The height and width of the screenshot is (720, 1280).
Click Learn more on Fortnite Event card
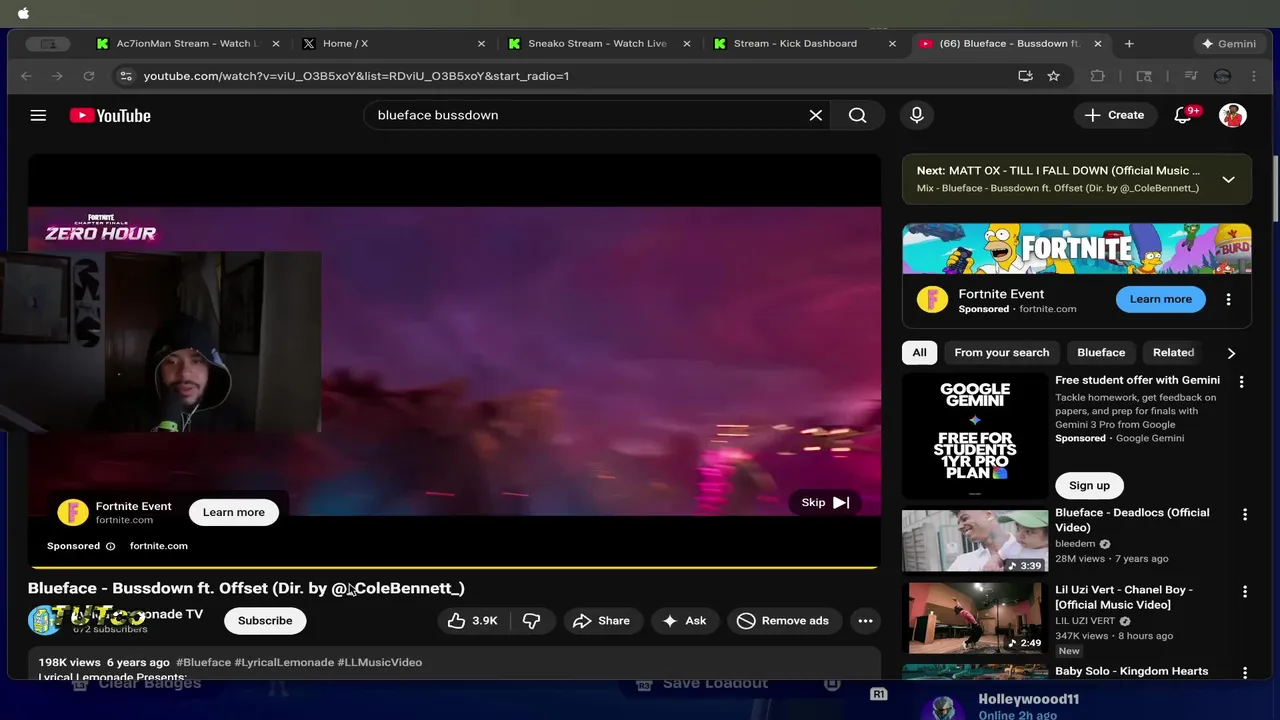1161,299
